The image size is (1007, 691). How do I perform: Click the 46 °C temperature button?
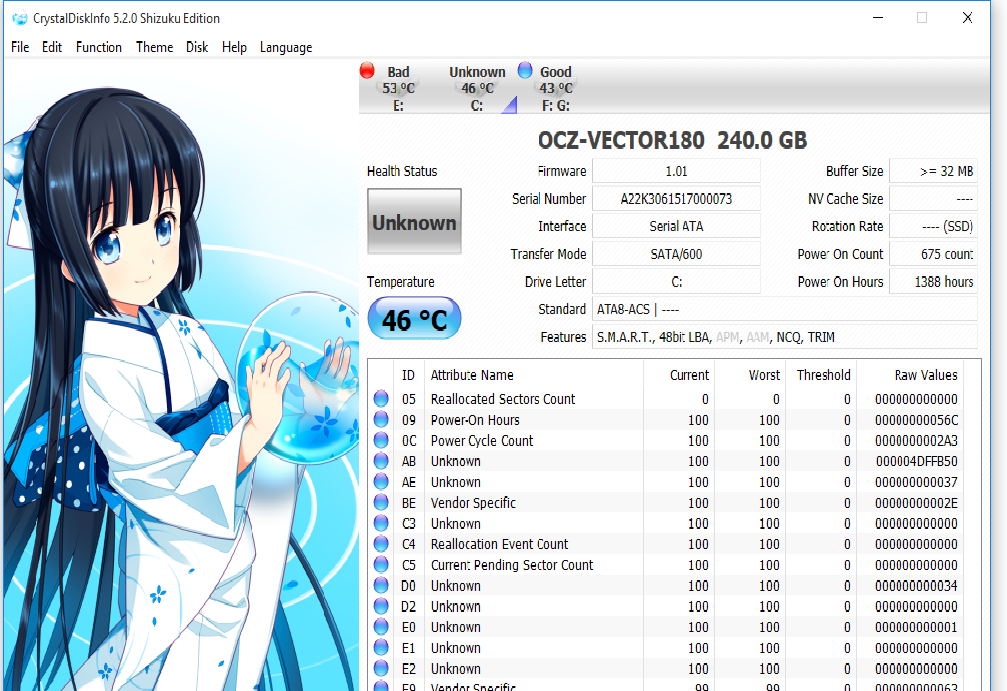click(414, 319)
